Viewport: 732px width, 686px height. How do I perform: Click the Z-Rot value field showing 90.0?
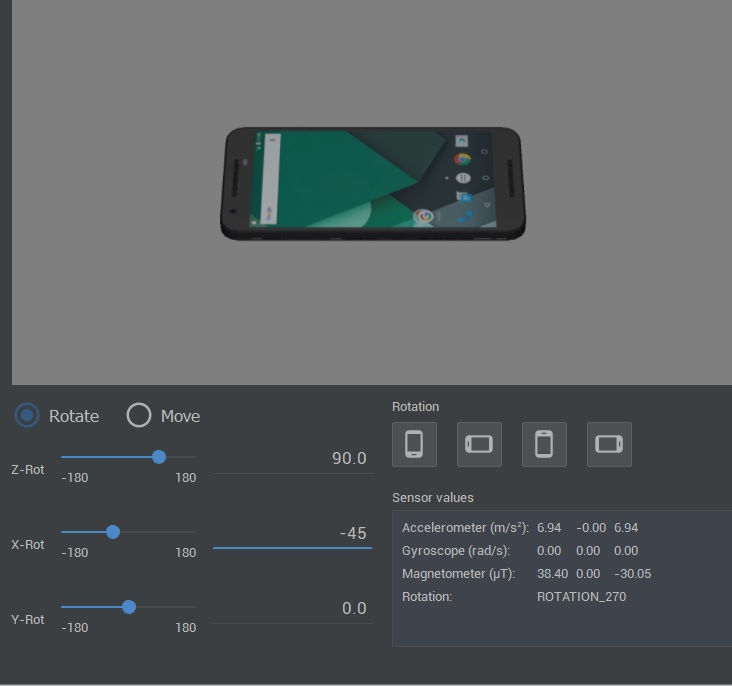292,459
